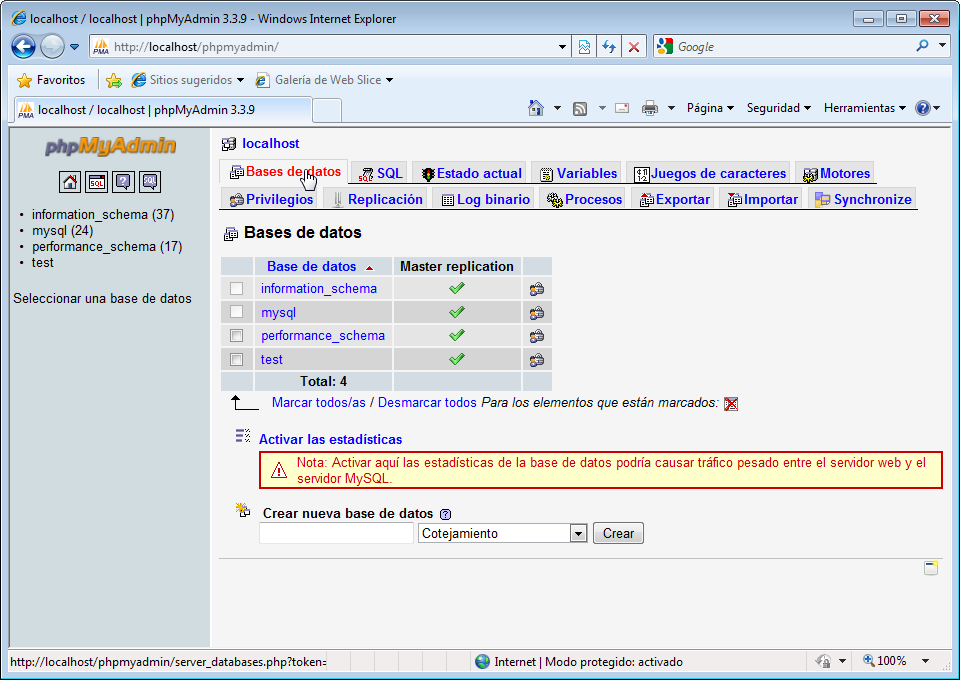Click the Stop loading red X icon
Viewport: 960px width, 680px height.
[634, 47]
